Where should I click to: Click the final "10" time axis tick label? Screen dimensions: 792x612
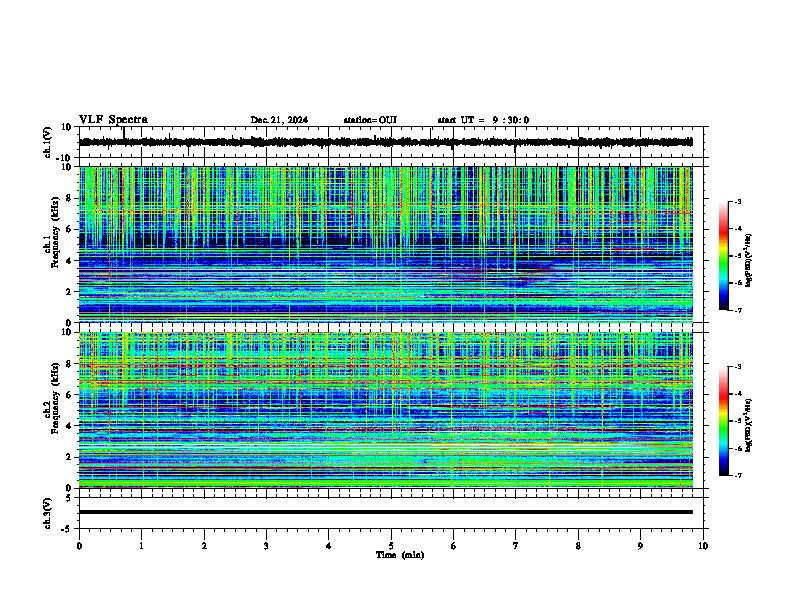point(703,546)
